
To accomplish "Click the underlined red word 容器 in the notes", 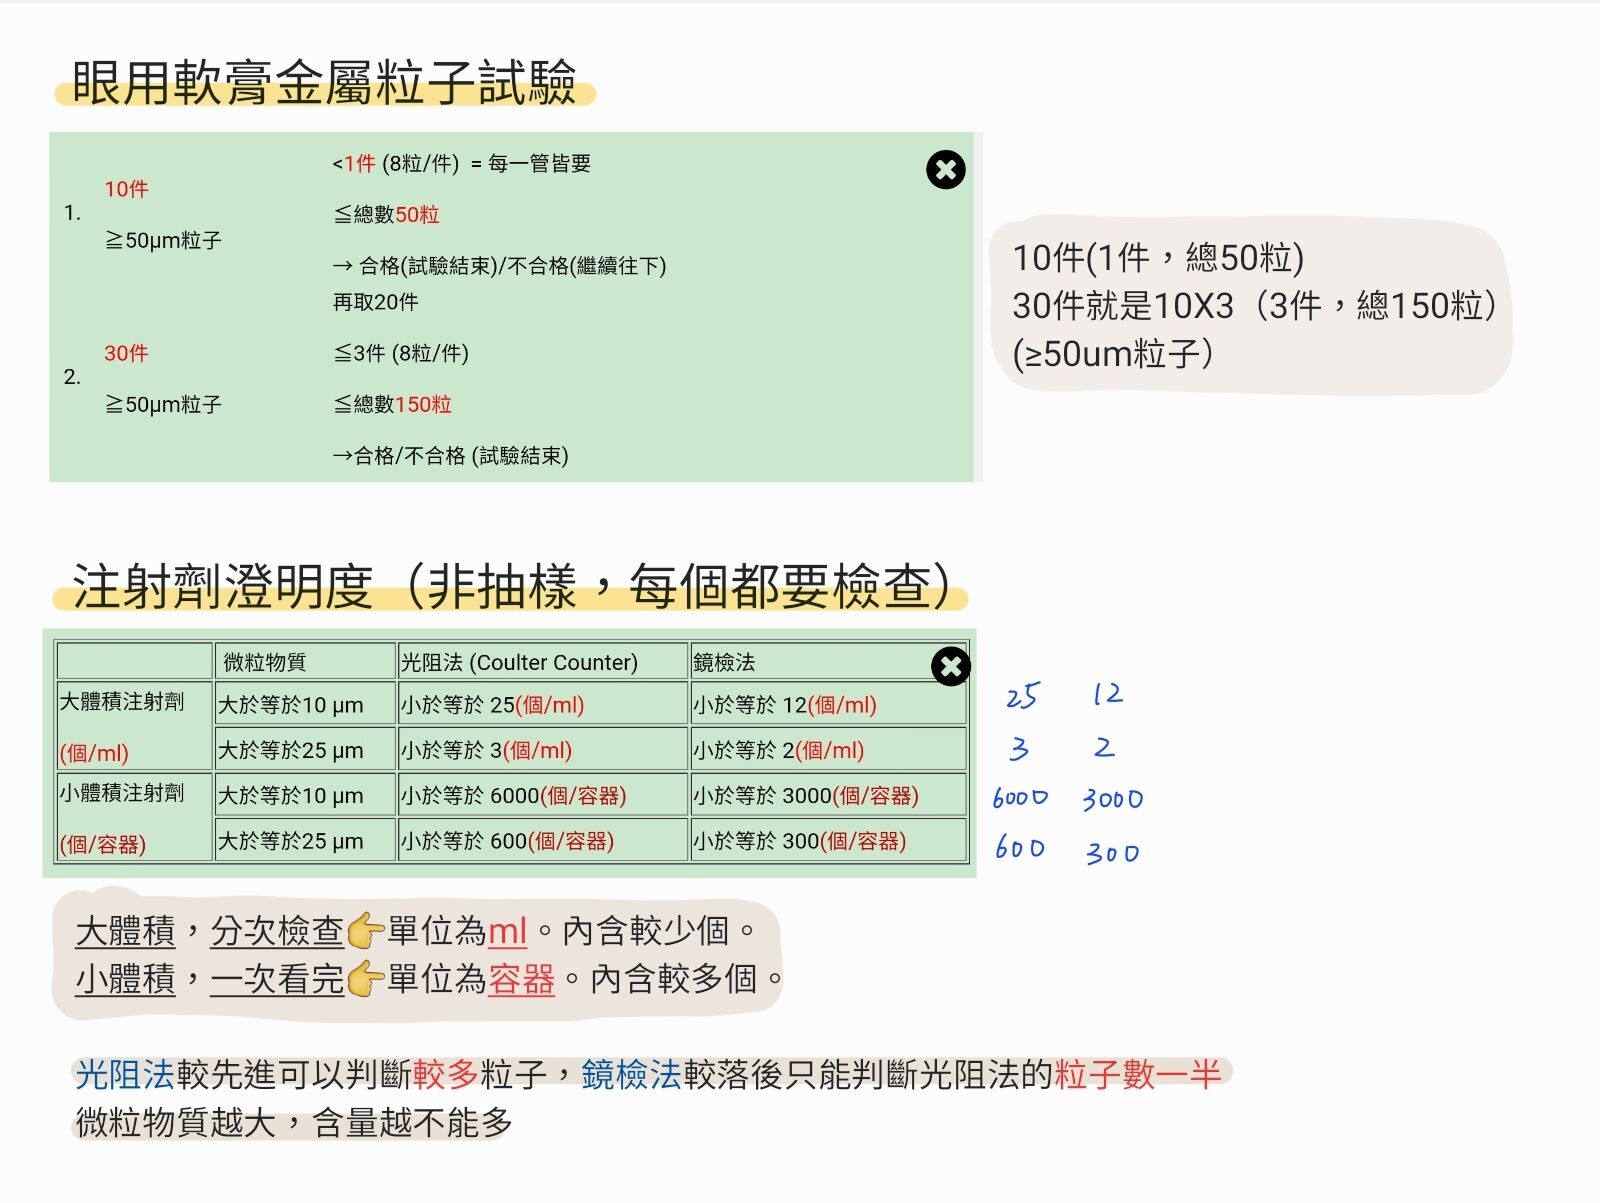I will point(521,979).
